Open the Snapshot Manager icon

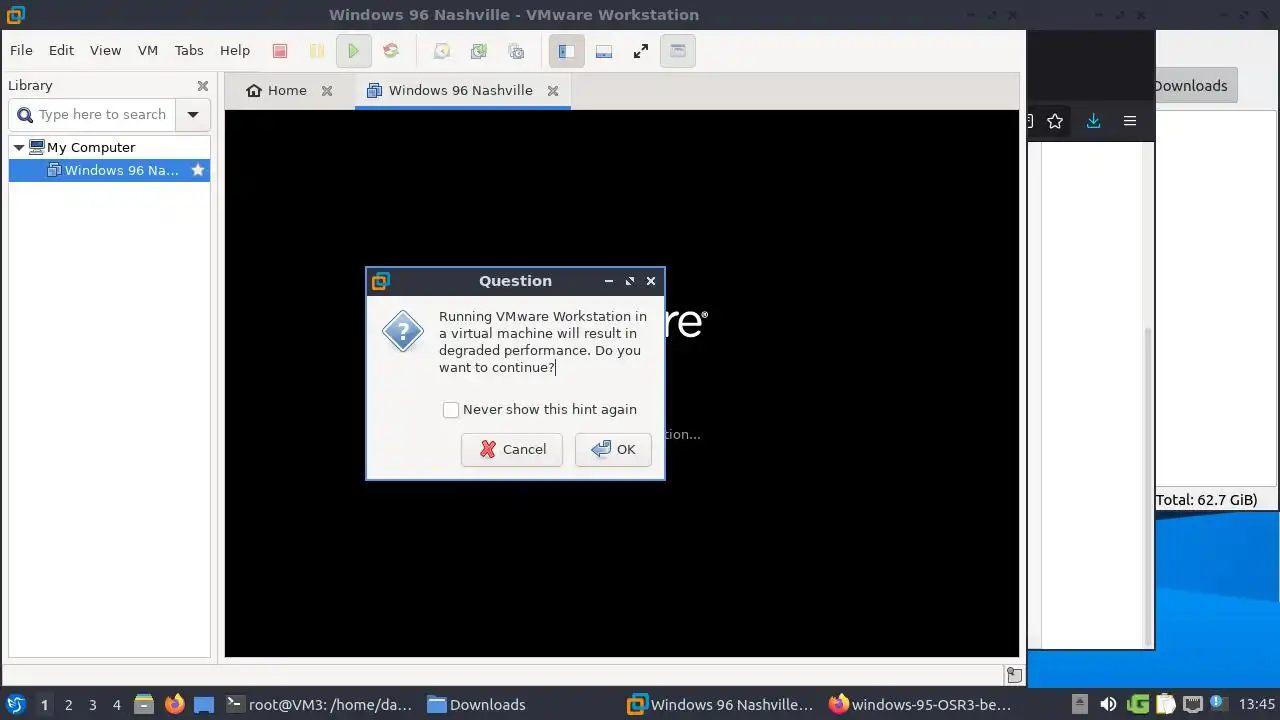coord(516,51)
